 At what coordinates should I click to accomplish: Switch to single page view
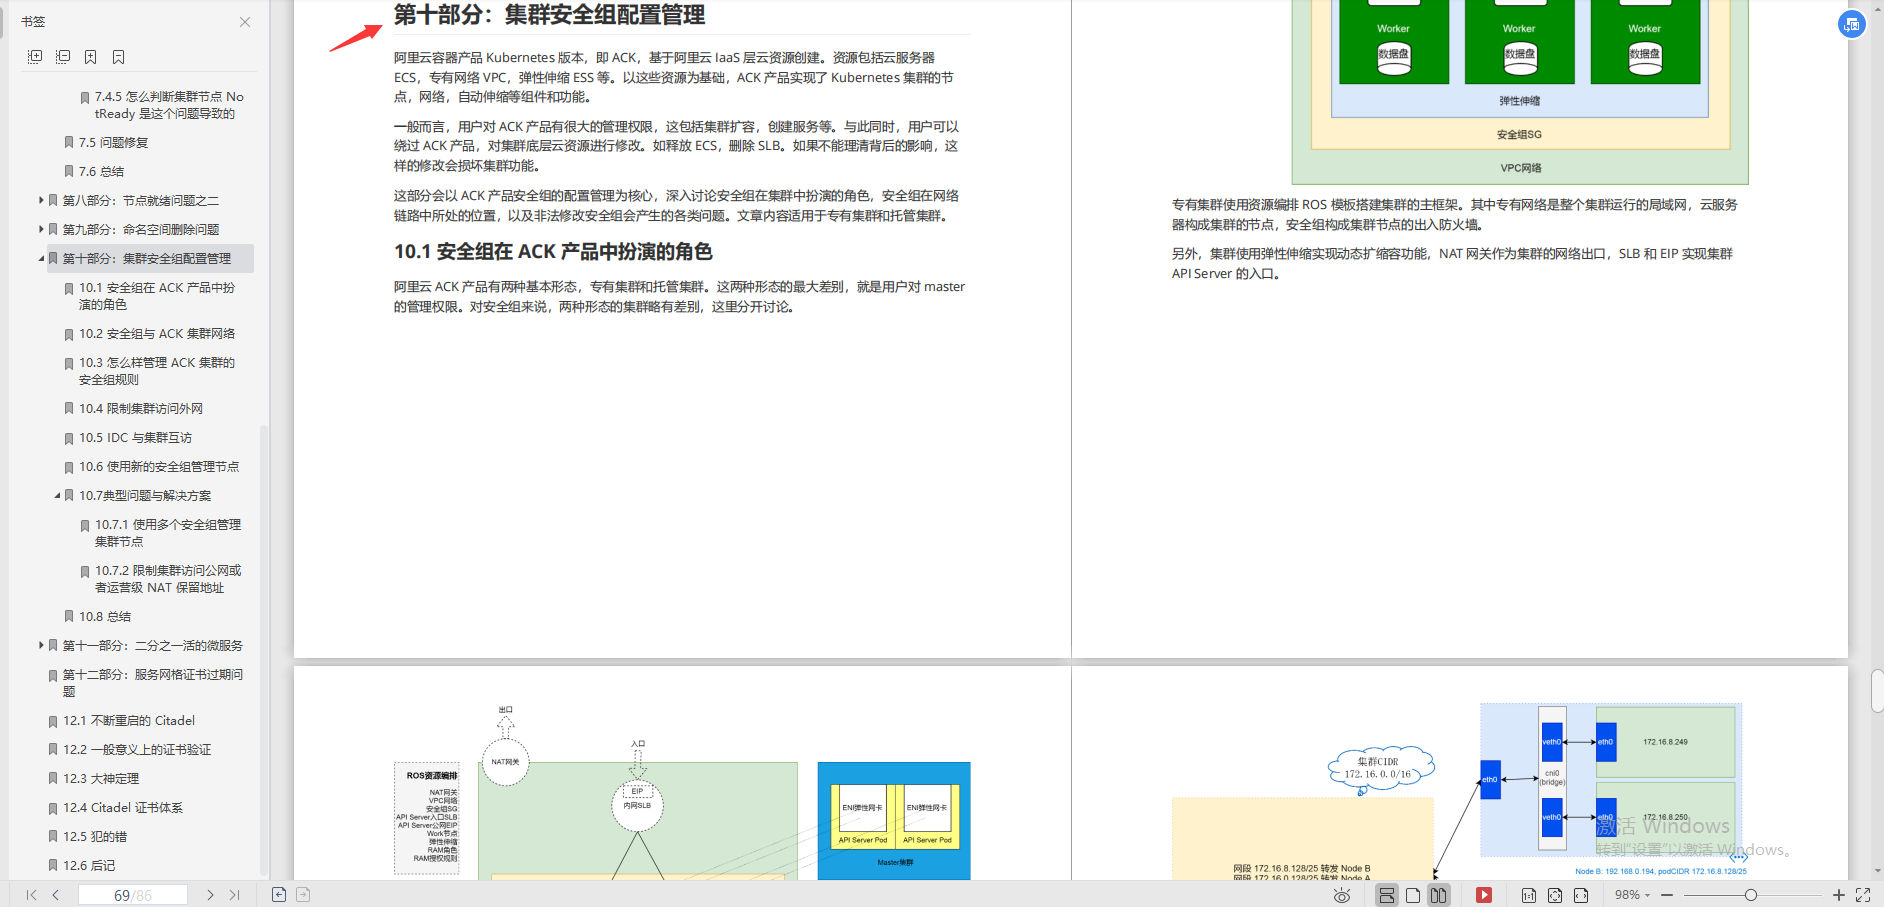tap(1413, 895)
